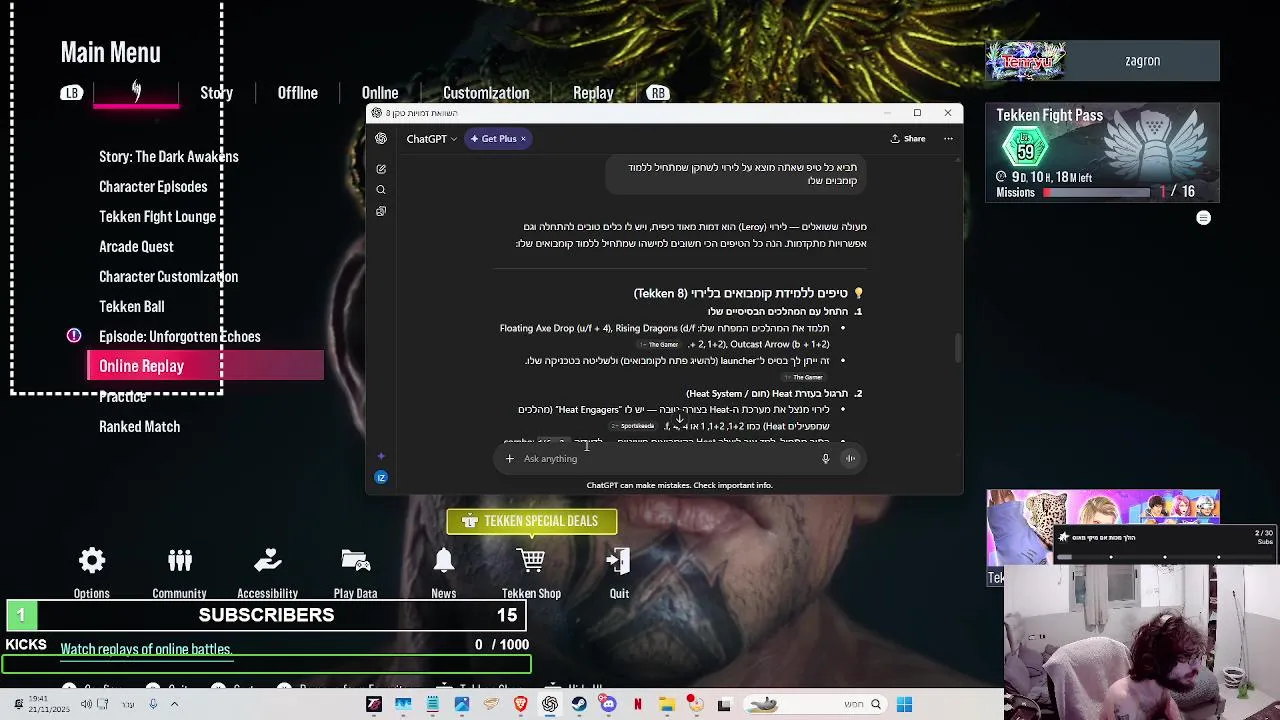The height and width of the screenshot is (720, 1280).
Task: Open Character Customization menu entry
Action: tap(168, 277)
